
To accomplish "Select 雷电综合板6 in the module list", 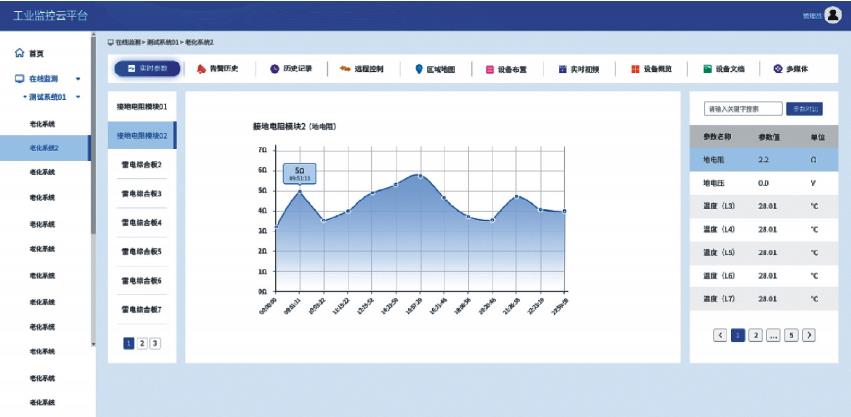I will 142,281.
